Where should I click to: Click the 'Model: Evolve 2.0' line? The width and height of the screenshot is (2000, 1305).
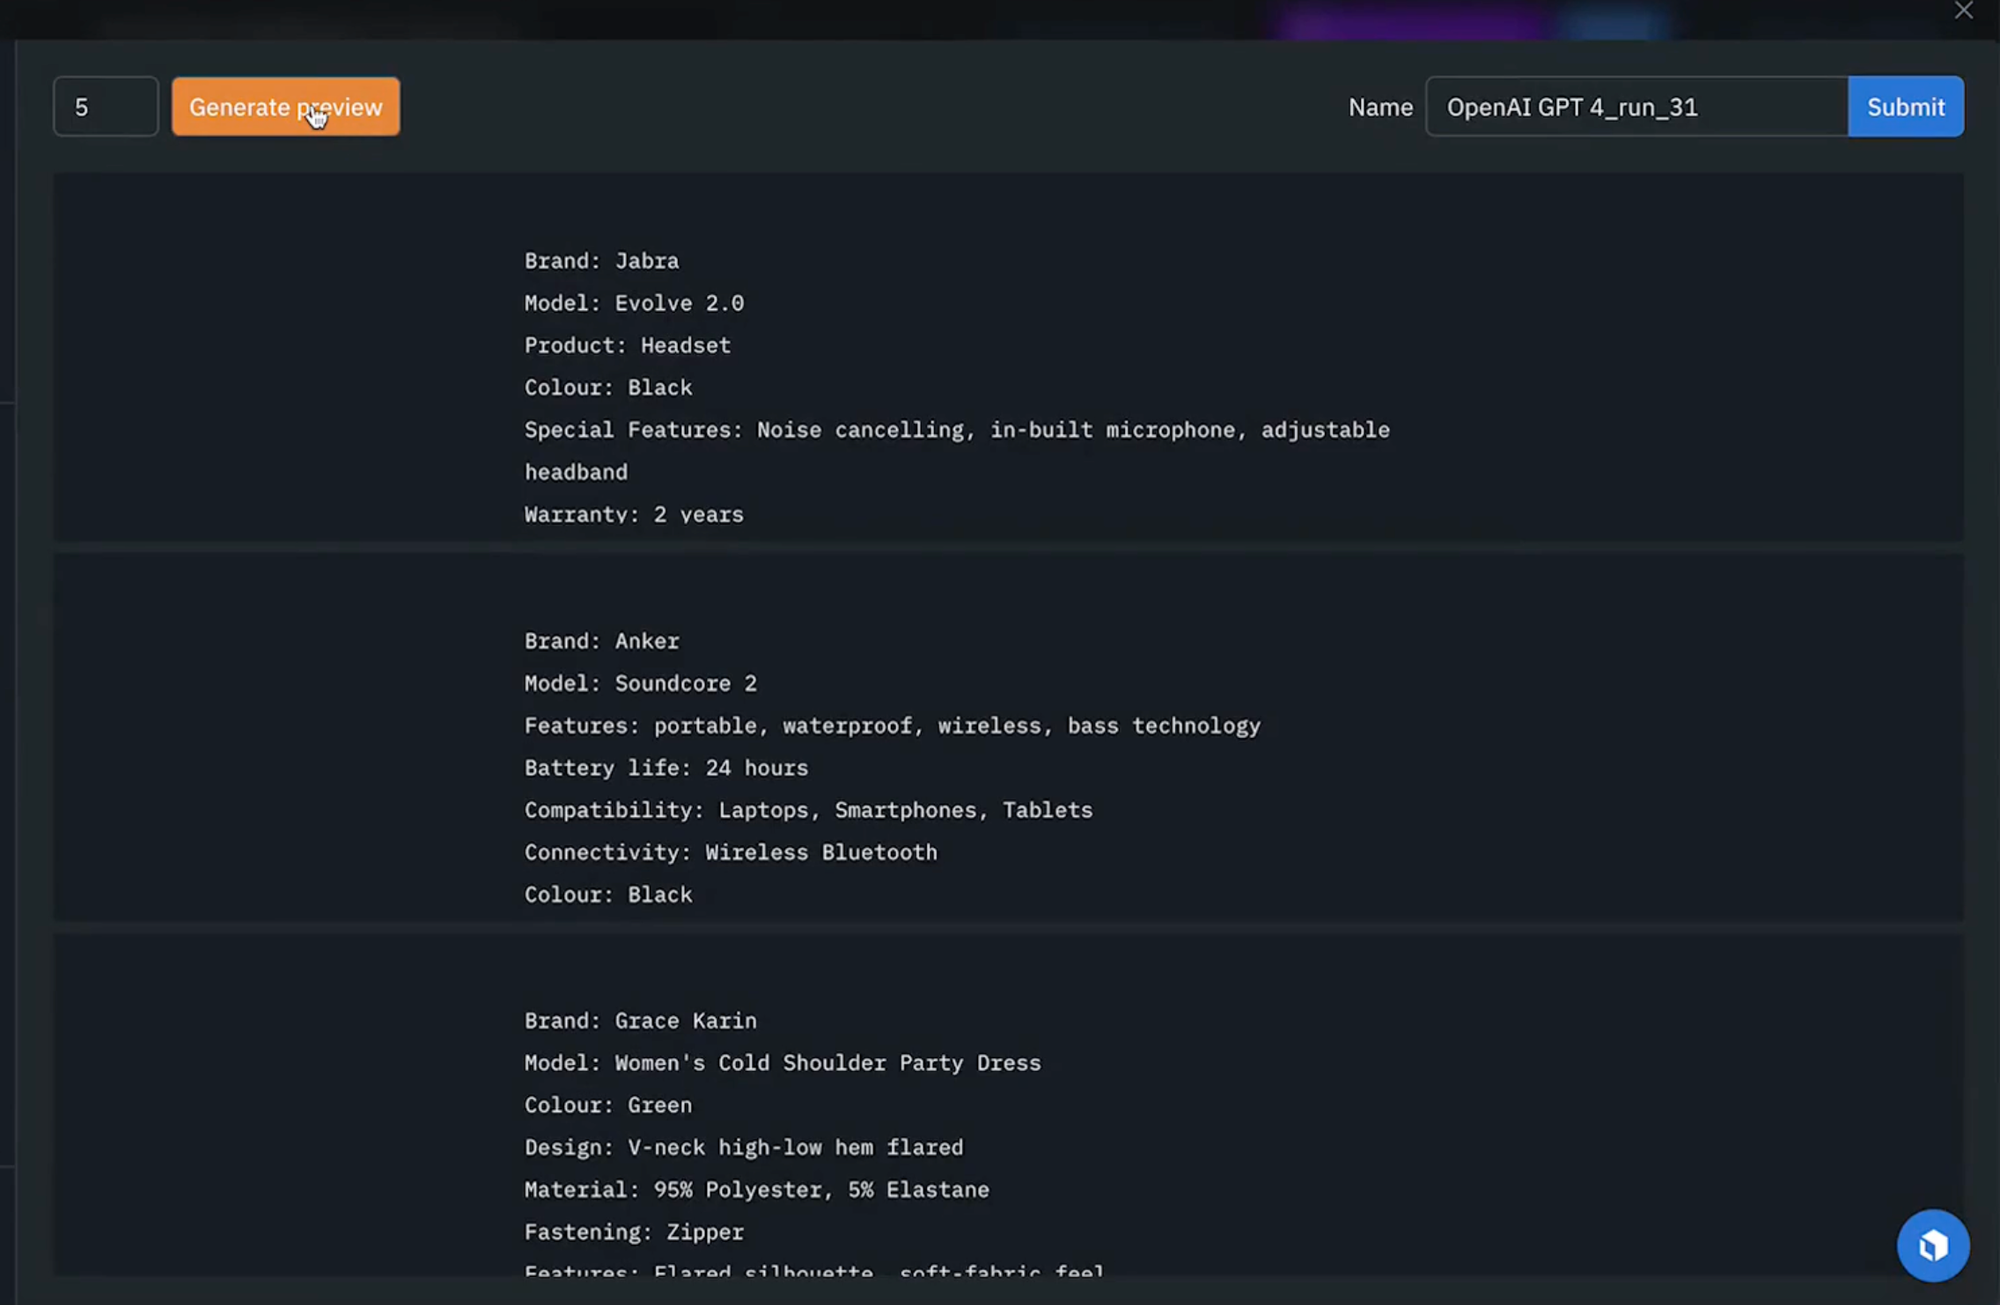tap(634, 303)
